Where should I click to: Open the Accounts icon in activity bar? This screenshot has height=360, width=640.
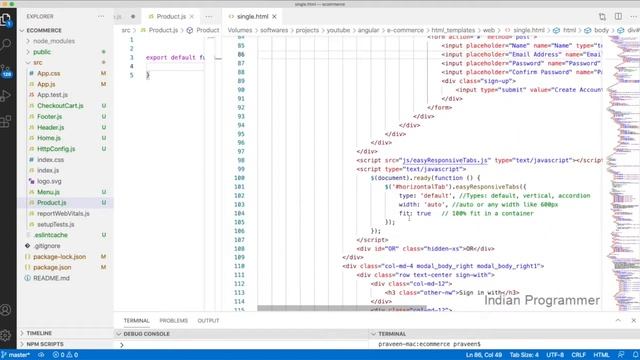click(x=6, y=310)
